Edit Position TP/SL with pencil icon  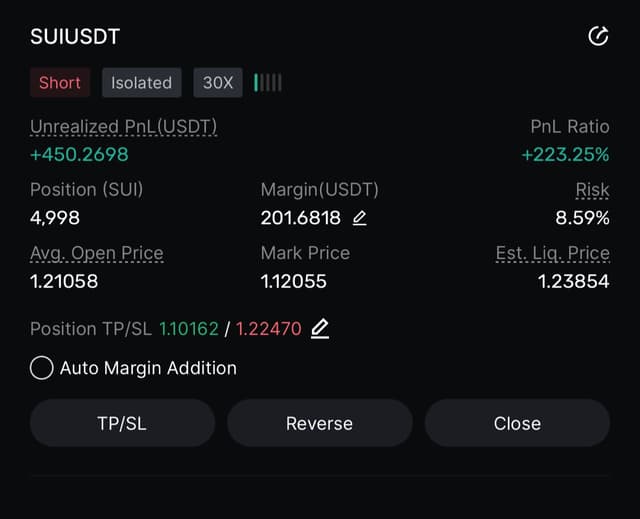point(320,328)
